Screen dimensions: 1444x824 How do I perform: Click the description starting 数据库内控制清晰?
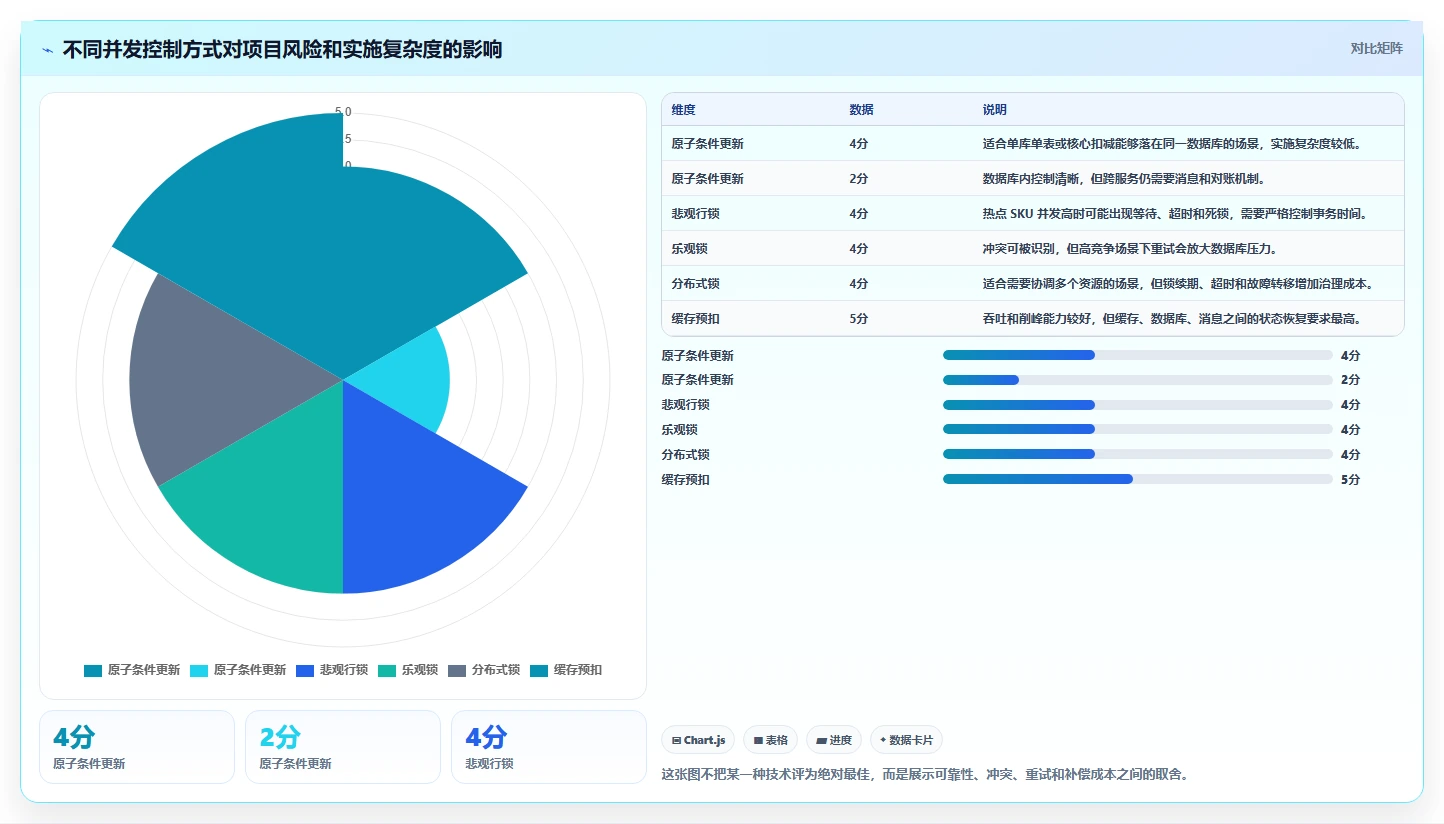pos(1125,179)
